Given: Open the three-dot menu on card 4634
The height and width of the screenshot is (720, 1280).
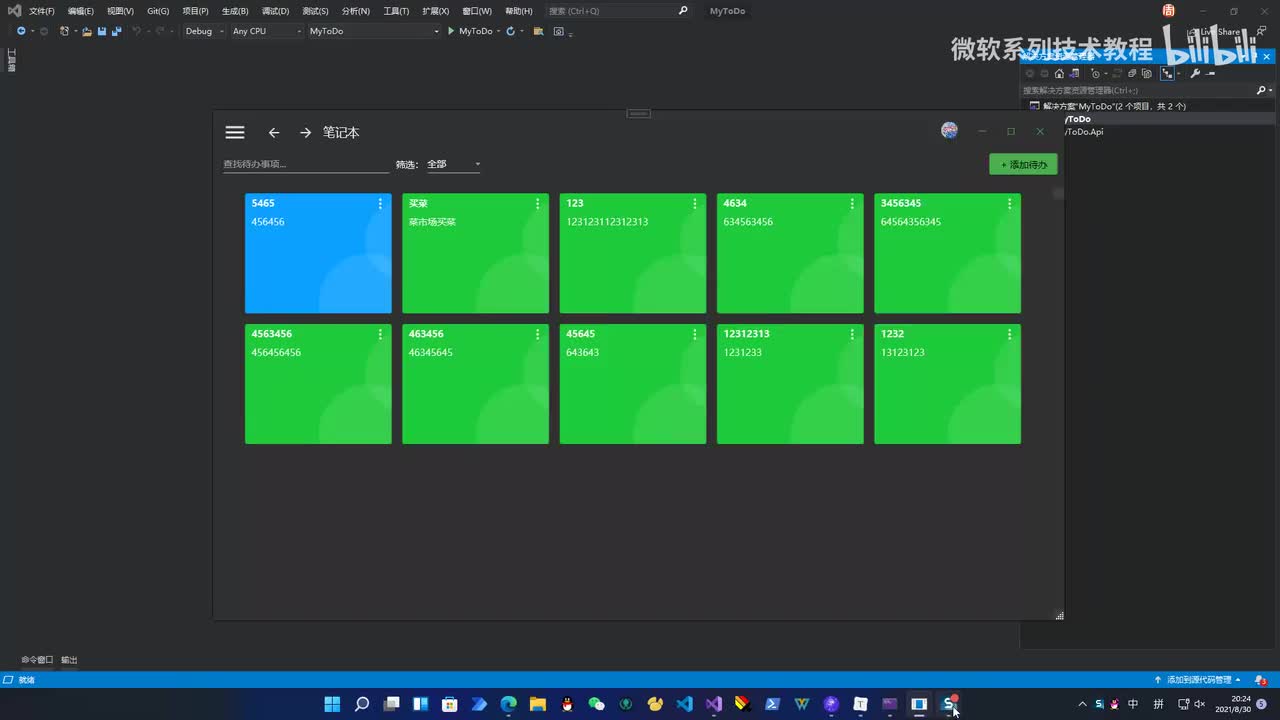Looking at the screenshot, I should (x=852, y=204).
